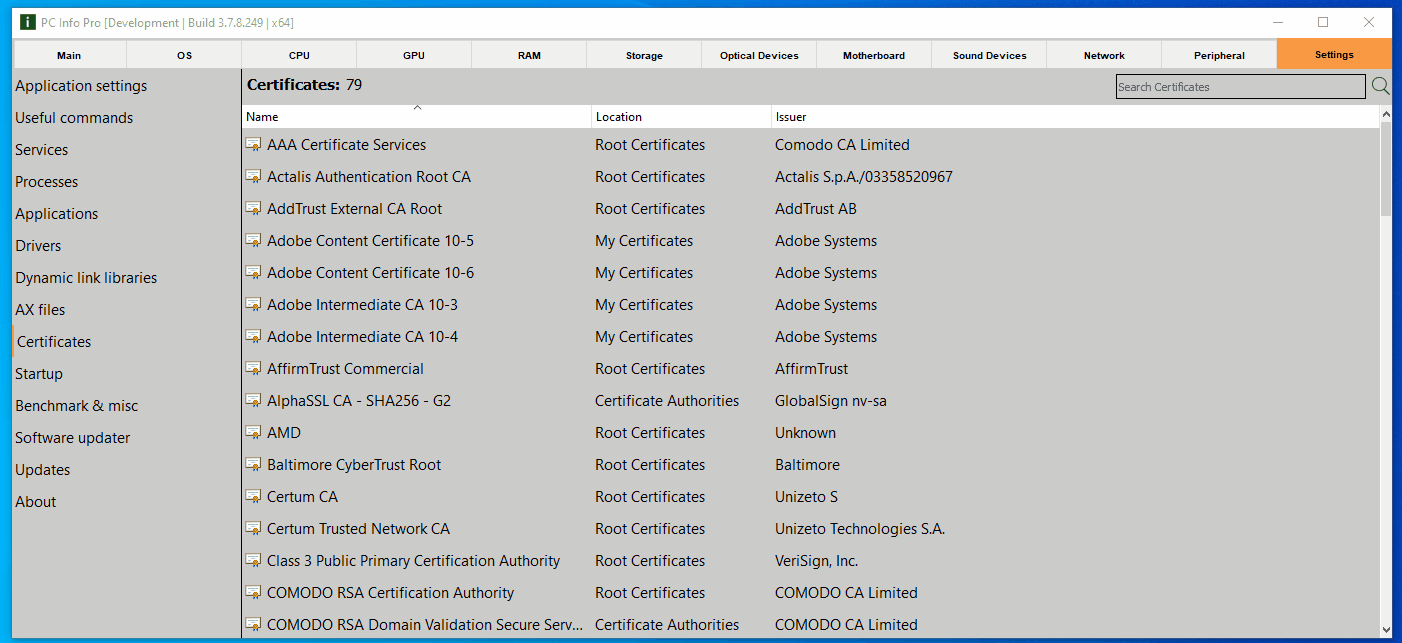Click certificate icon beside Actalis Authentication Root CA
The image size is (1402, 643).
click(254, 177)
